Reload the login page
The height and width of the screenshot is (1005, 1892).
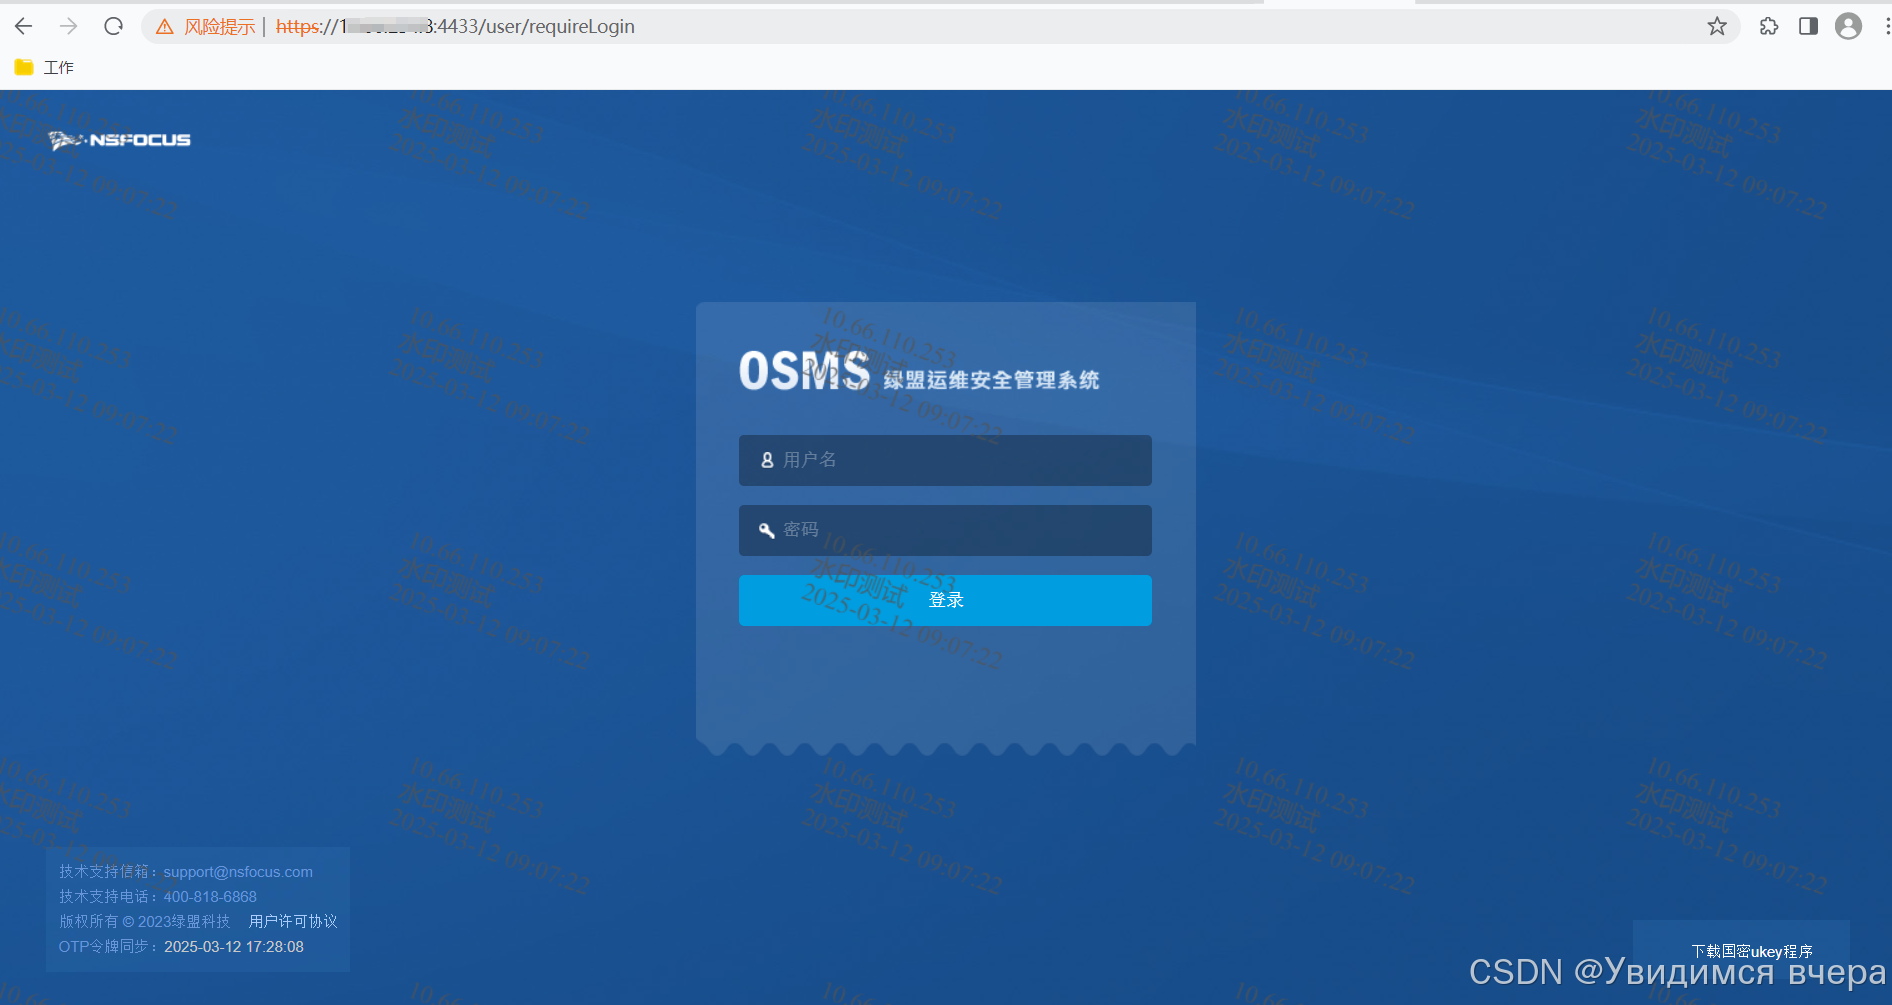click(x=112, y=26)
